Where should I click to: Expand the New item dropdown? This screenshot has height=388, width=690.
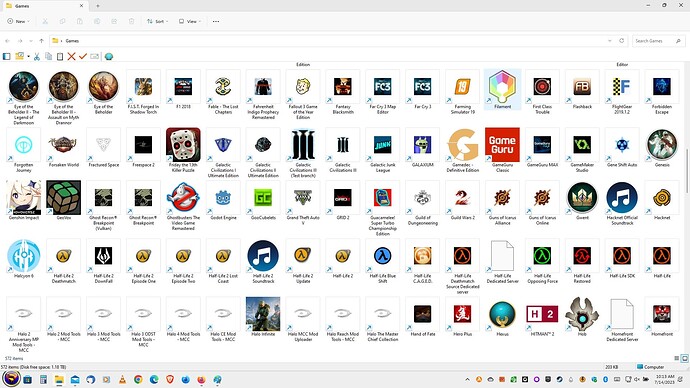click(18, 21)
